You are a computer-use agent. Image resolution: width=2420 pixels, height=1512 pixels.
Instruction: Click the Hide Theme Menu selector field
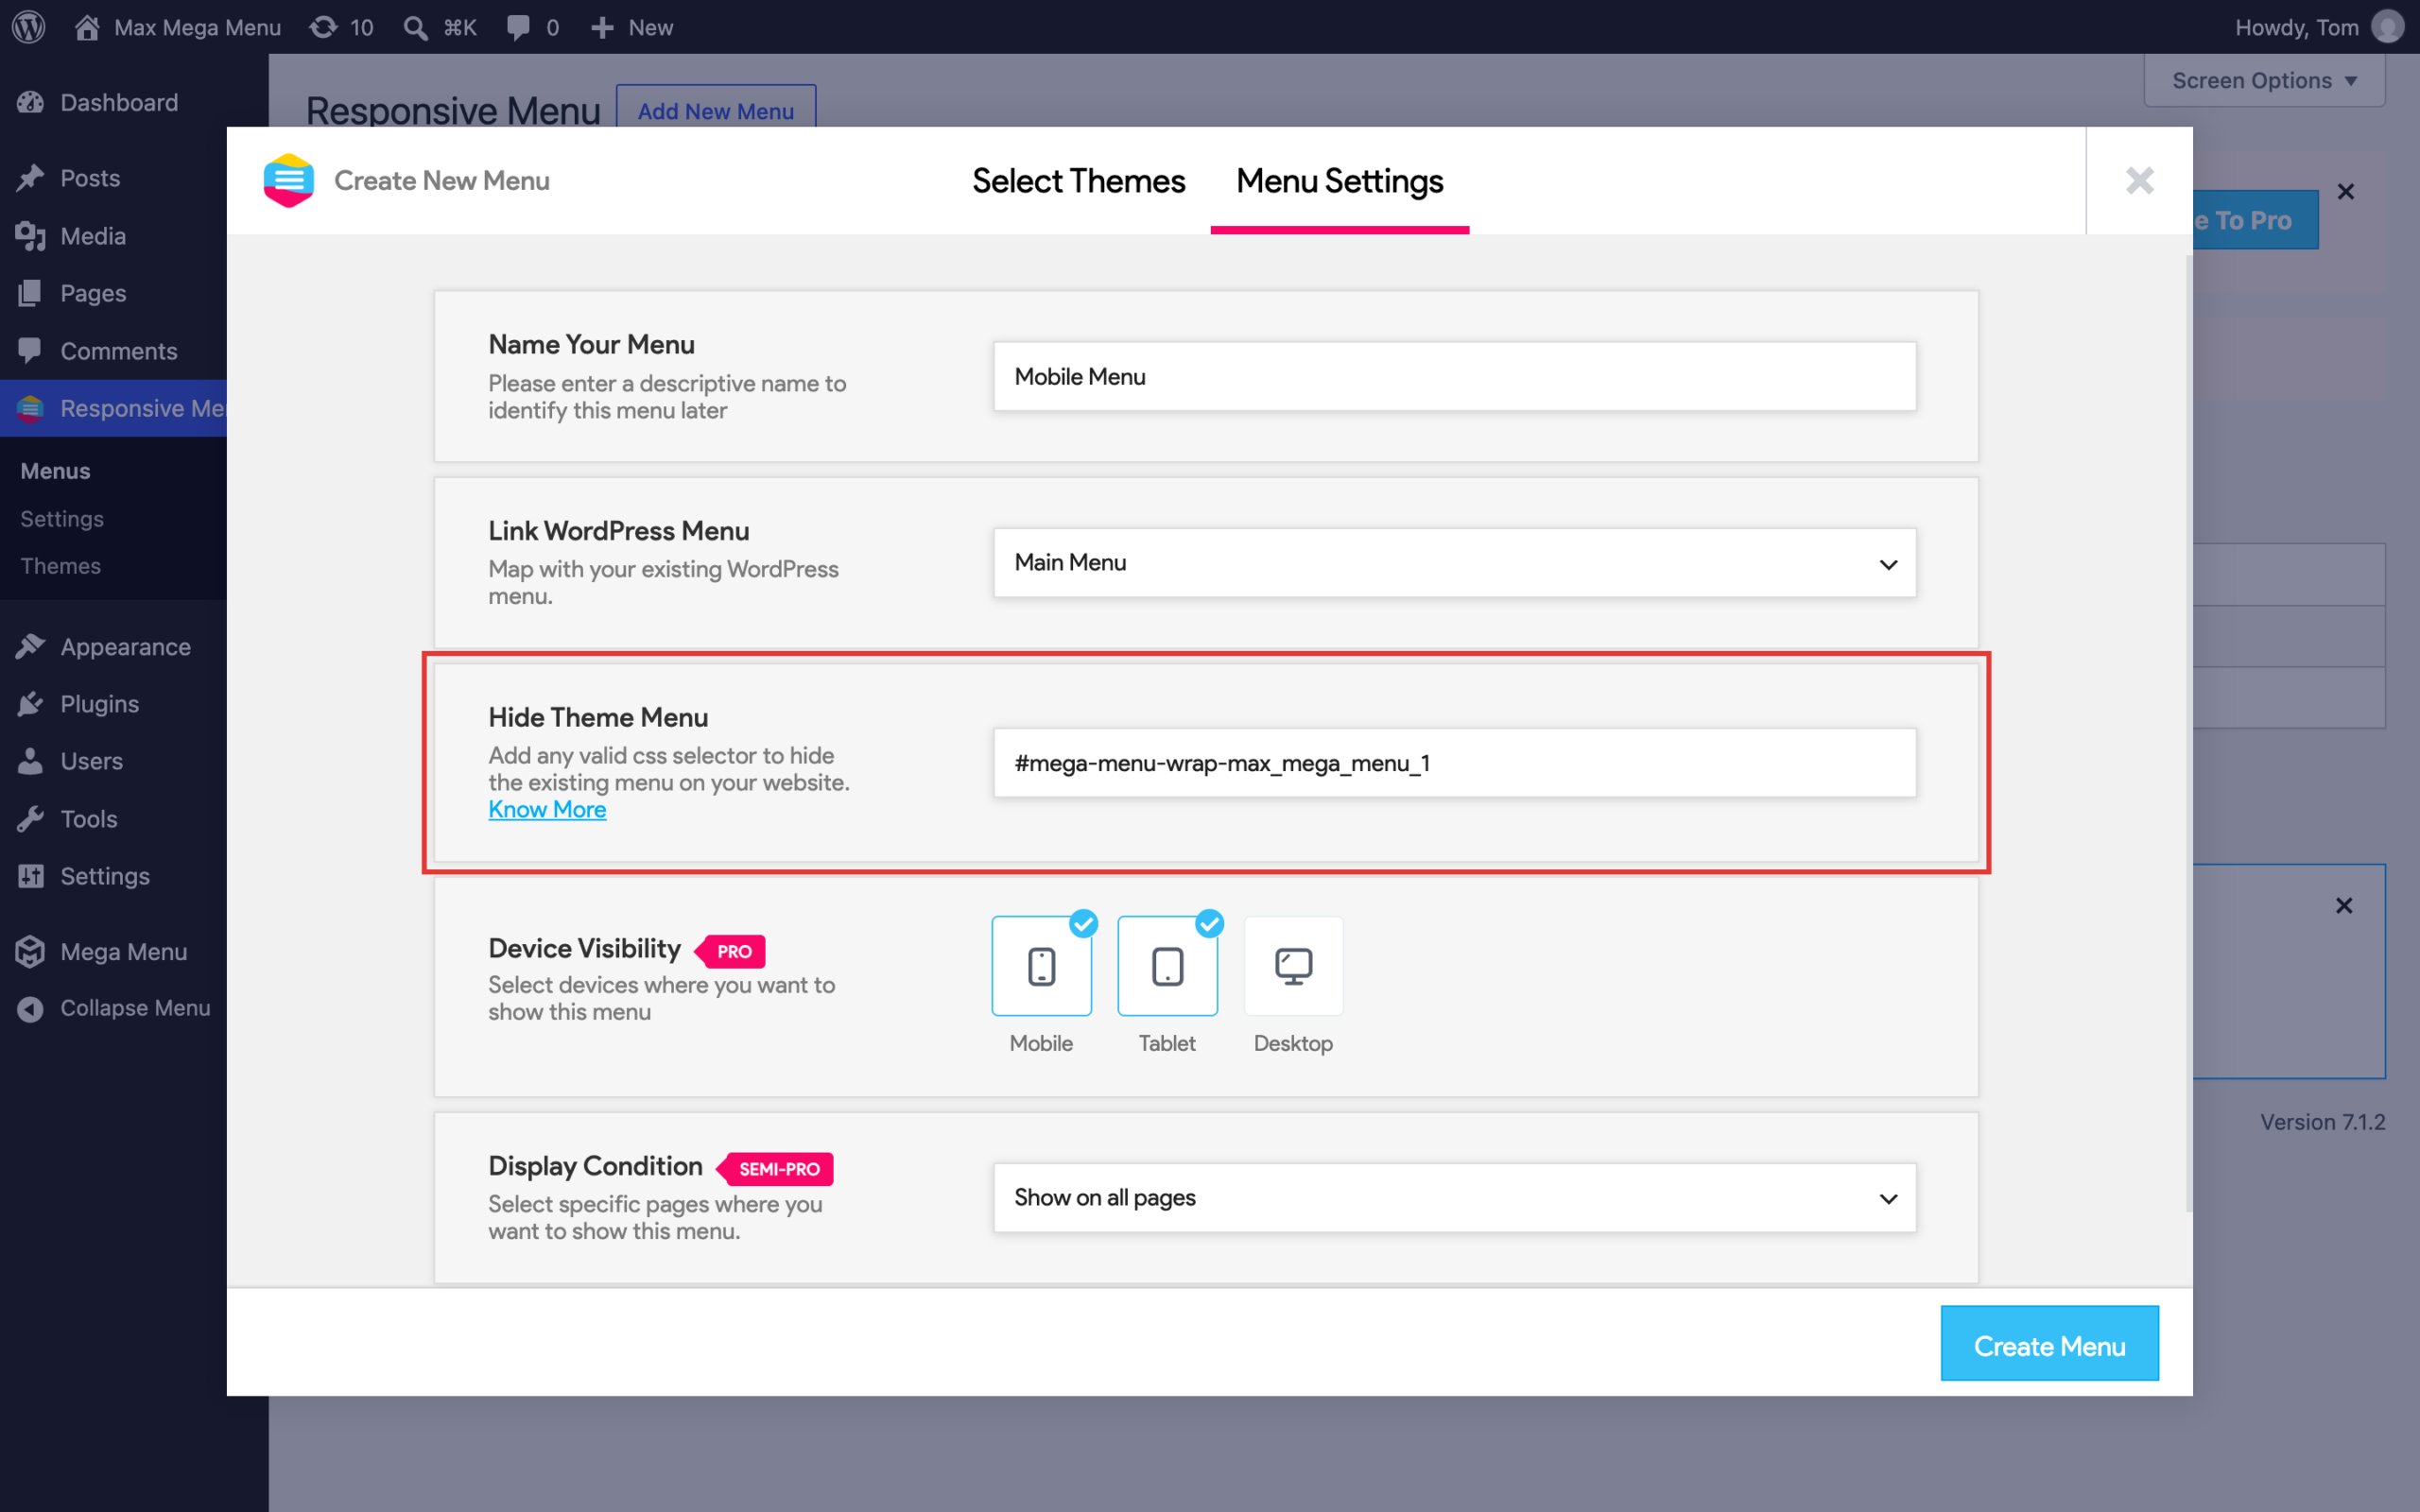tap(1454, 763)
